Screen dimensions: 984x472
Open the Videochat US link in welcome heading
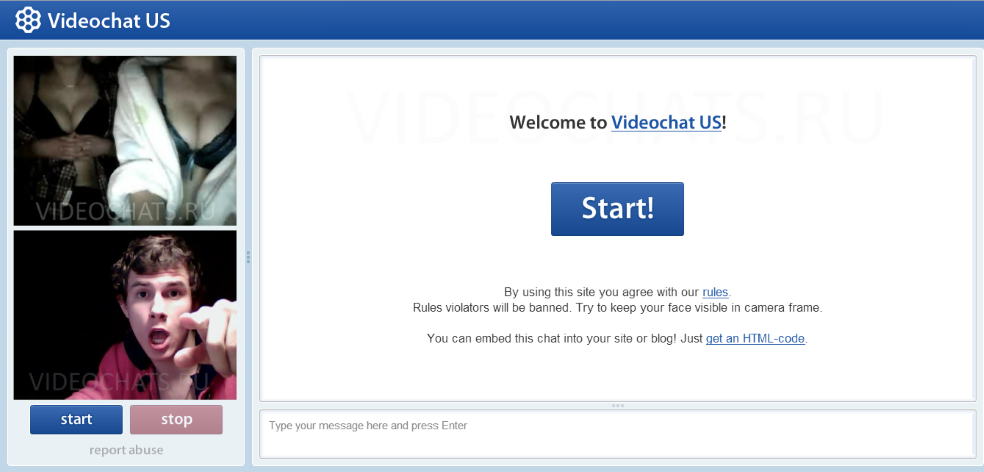click(x=666, y=122)
